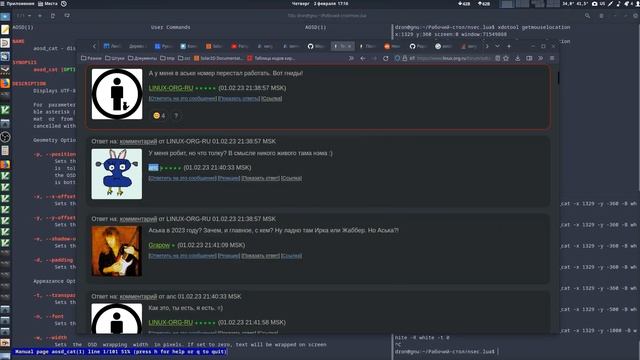640x360 pixels.
Task: Click the clock icon next to Места
Action: [64, 4]
